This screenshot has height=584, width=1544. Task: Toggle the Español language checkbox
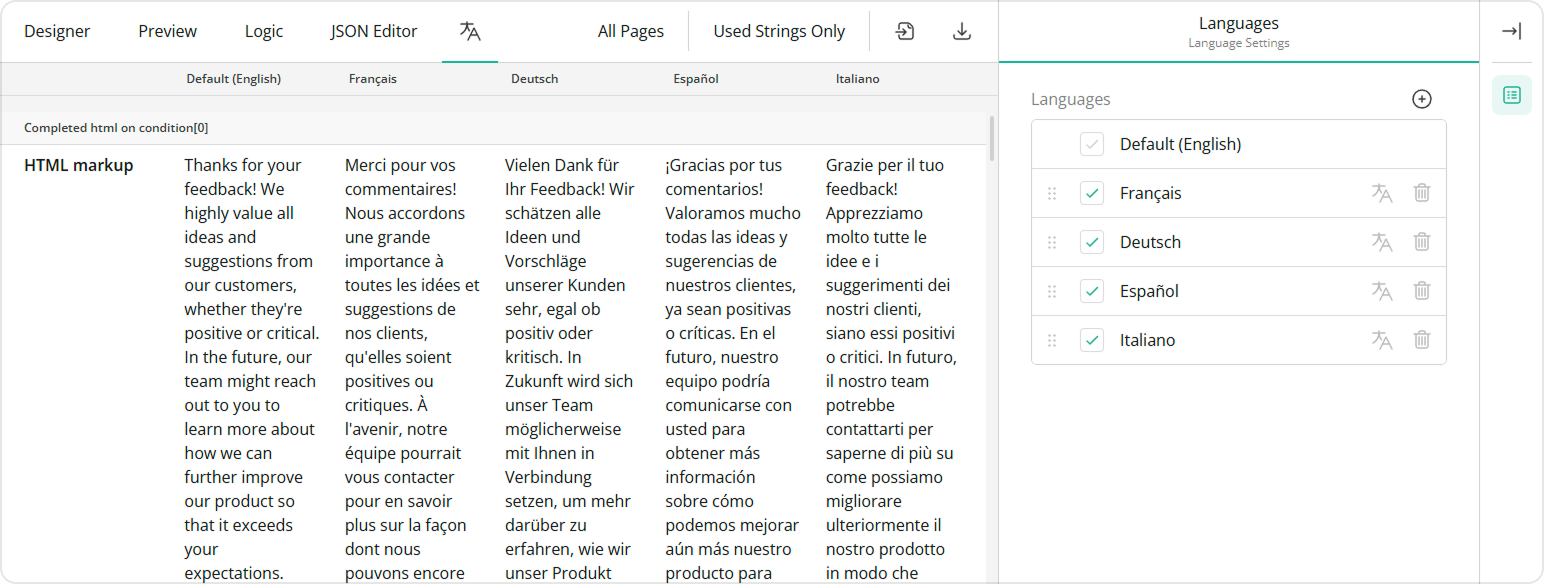coord(1091,291)
